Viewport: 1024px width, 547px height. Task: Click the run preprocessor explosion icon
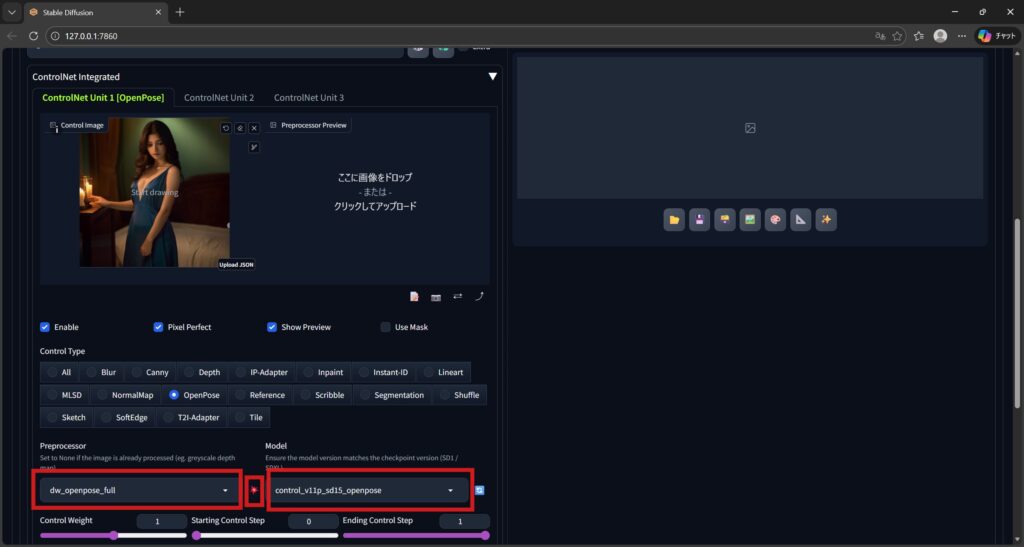tap(254, 490)
